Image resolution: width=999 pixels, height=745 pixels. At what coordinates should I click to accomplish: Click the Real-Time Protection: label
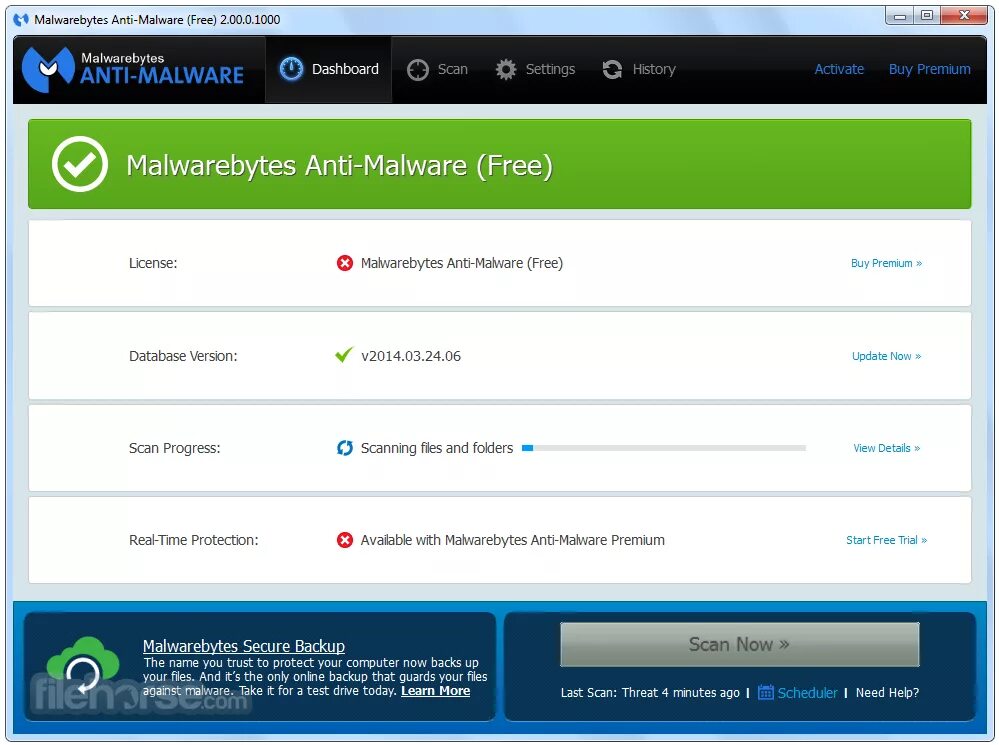[194, 540]
